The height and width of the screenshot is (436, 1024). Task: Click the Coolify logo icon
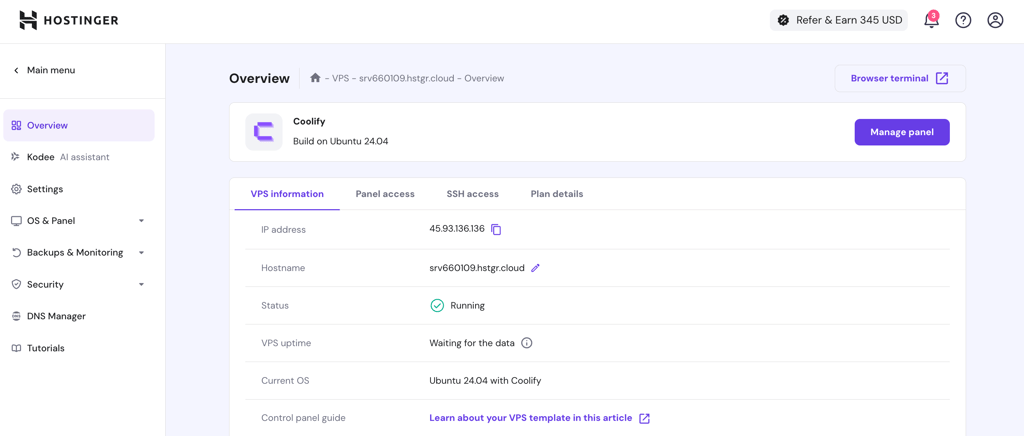point(264,132)
